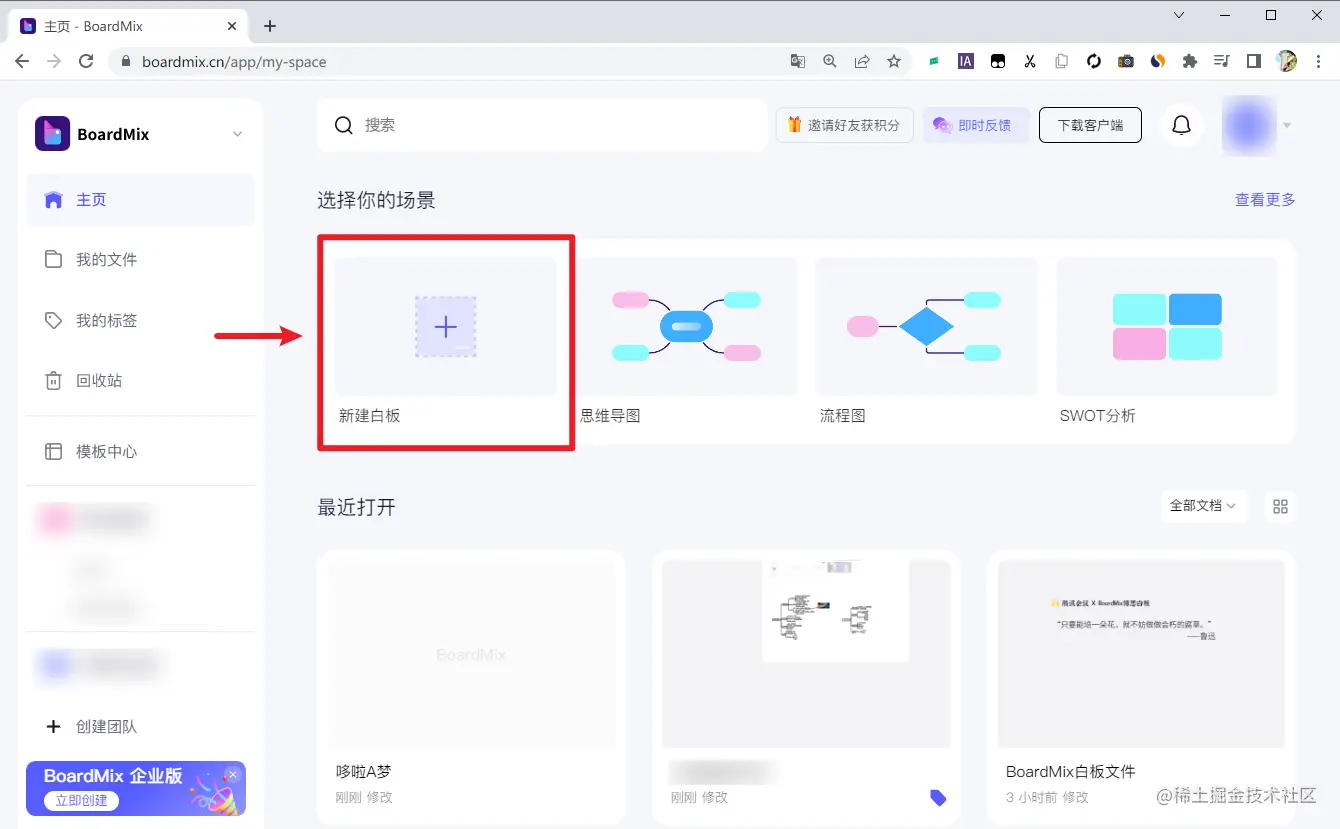
Task: Open the BoardMix白板文件 recent file
Action: click(x=1141, y=687)
